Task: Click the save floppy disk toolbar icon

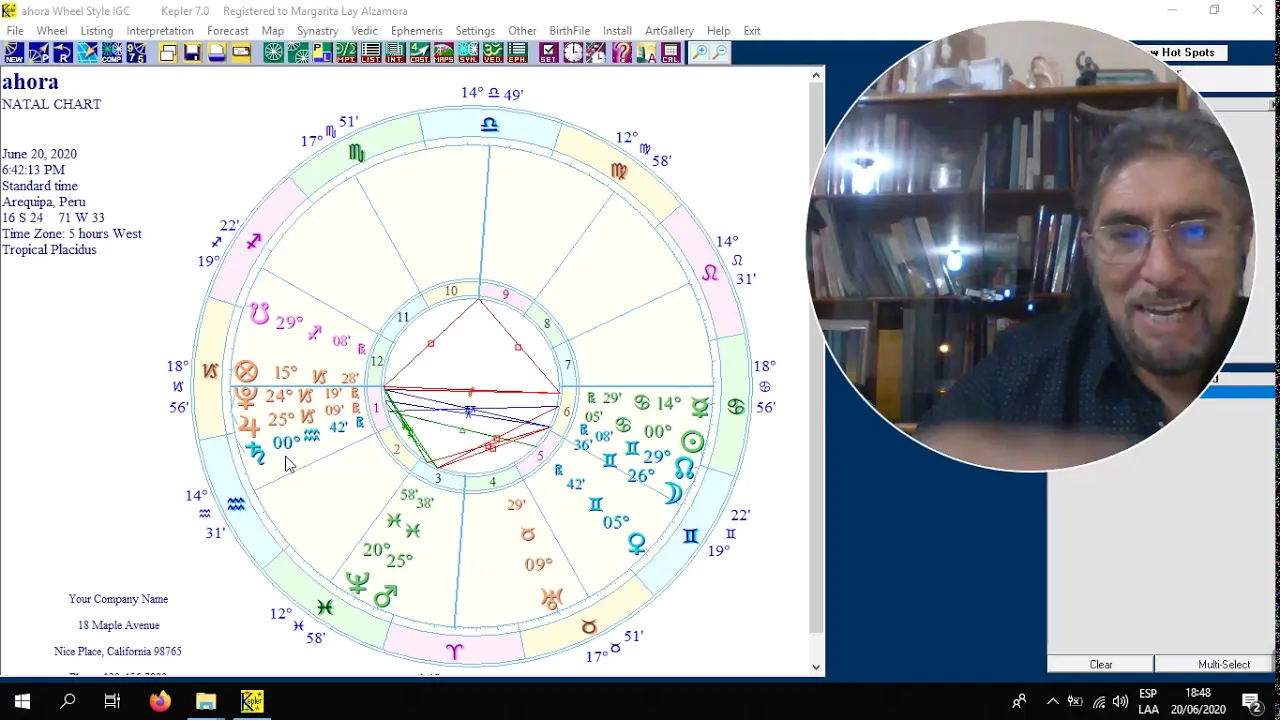Action: coord(192,52)
